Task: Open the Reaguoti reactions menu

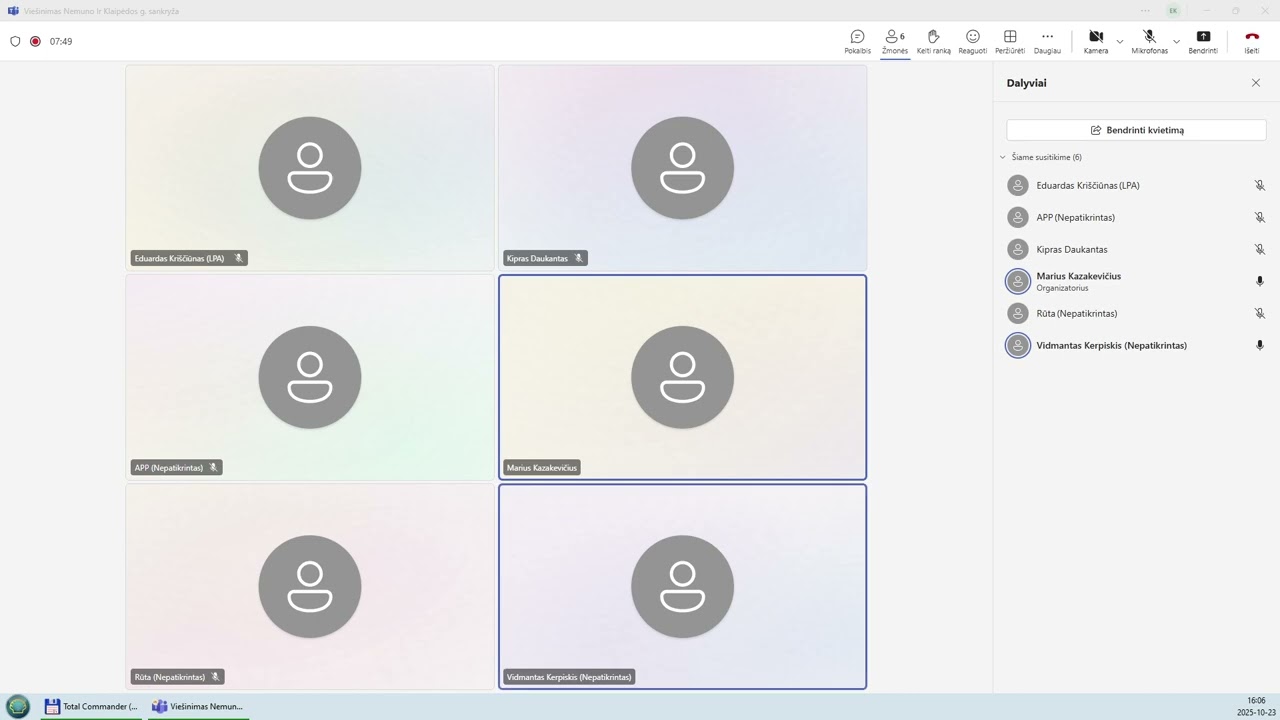Action: pyautogui.click(x=972, y=41)
